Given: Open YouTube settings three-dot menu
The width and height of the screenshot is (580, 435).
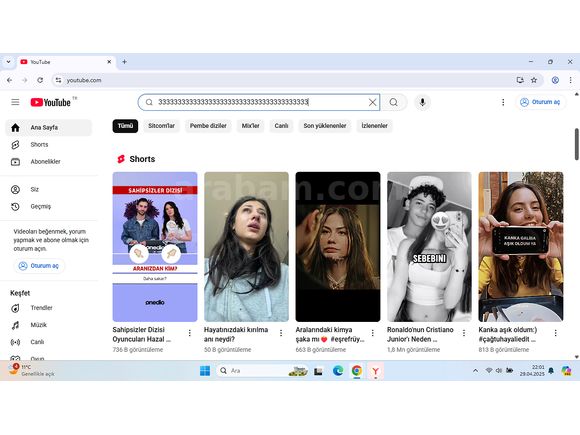Looking at the screenshot, I should click(503, 102).
